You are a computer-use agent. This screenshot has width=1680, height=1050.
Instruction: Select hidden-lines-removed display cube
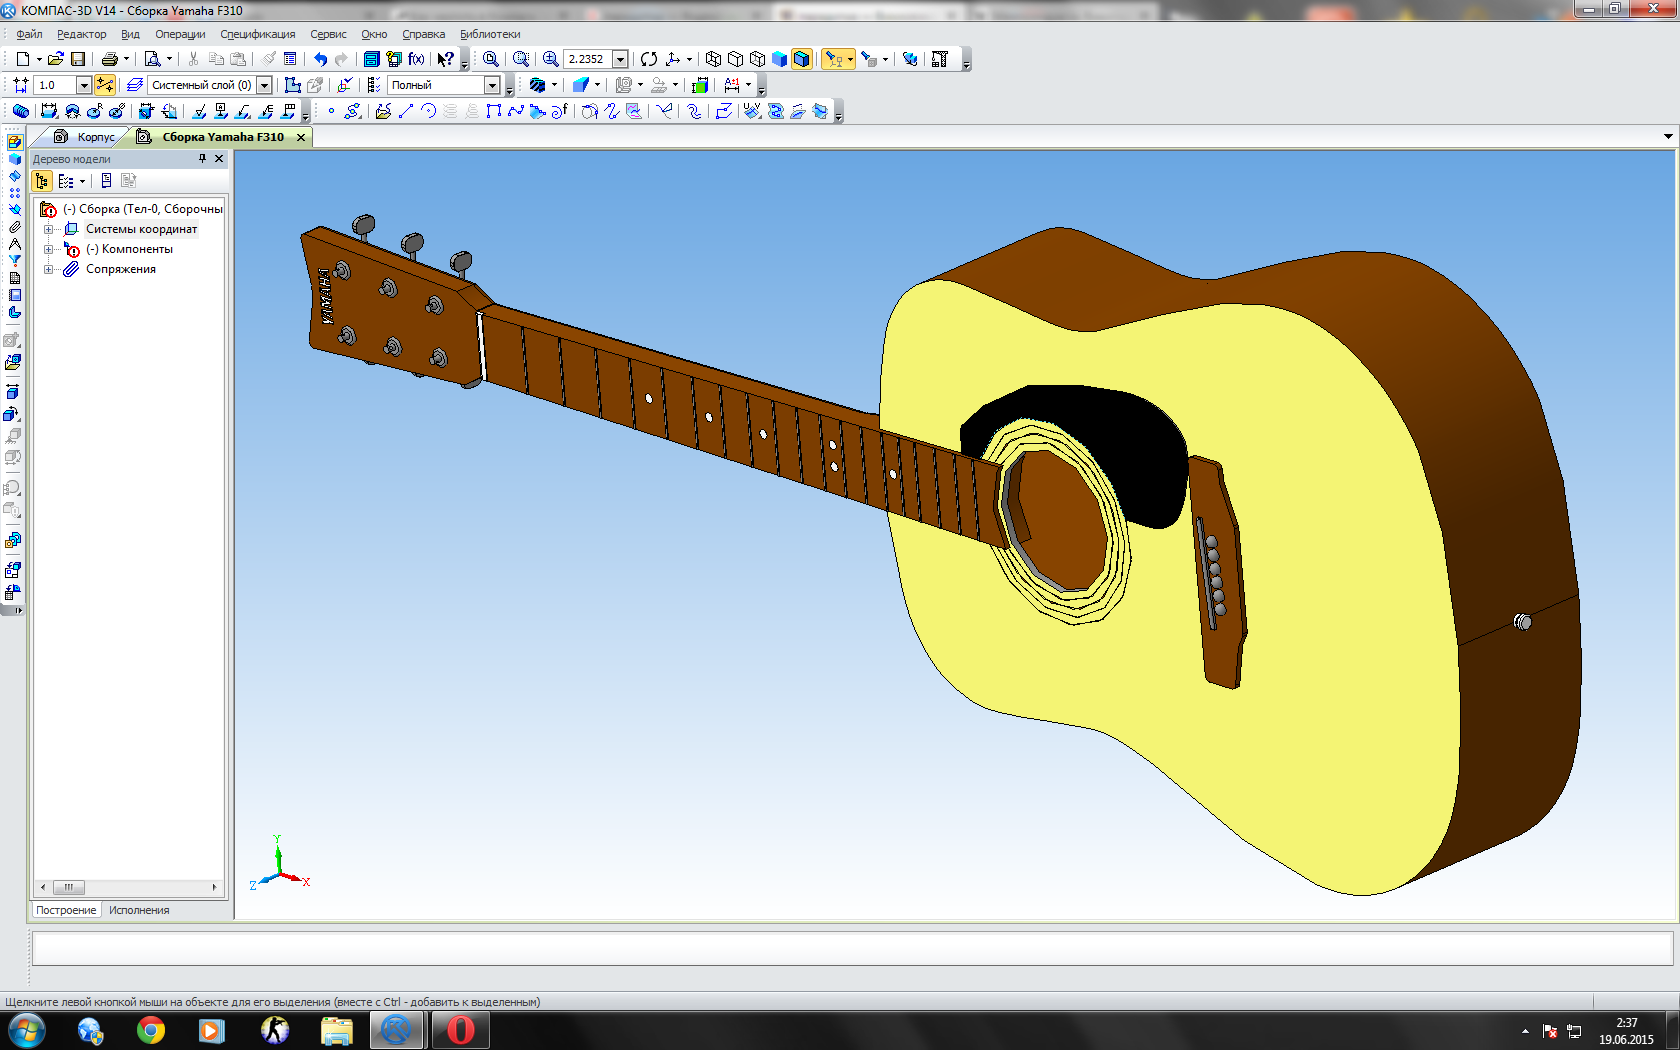pos(736,59)
